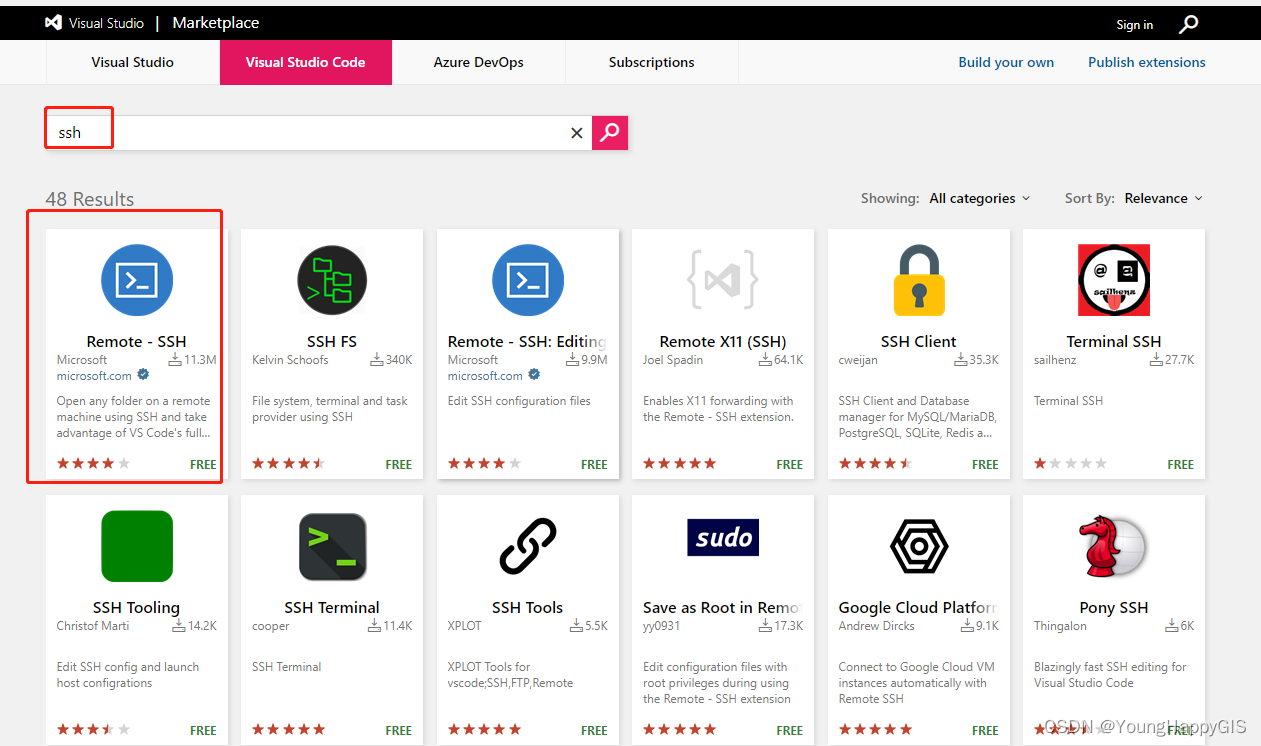The width and height of the screenshot is (1261, 746).
Task: Open the SSH Tools chain link icon
Action: pos(528,546)
